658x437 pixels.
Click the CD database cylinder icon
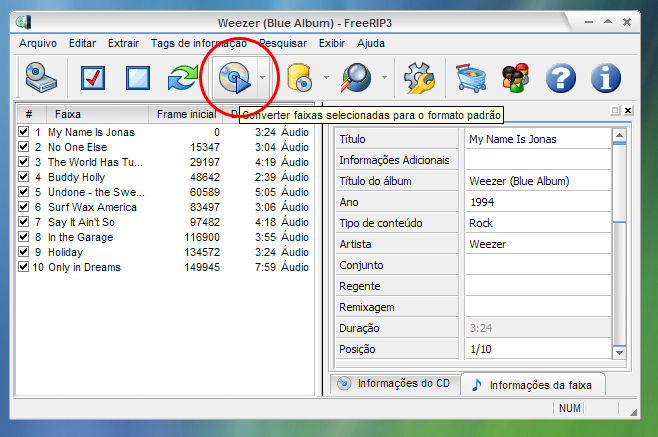[x=300, y=78]
